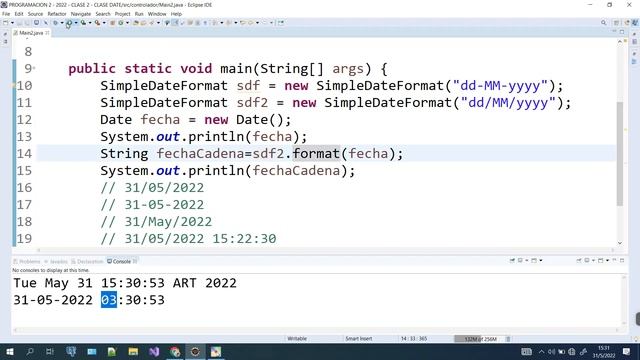Click the New Java Class green icon

pos(121,23)
